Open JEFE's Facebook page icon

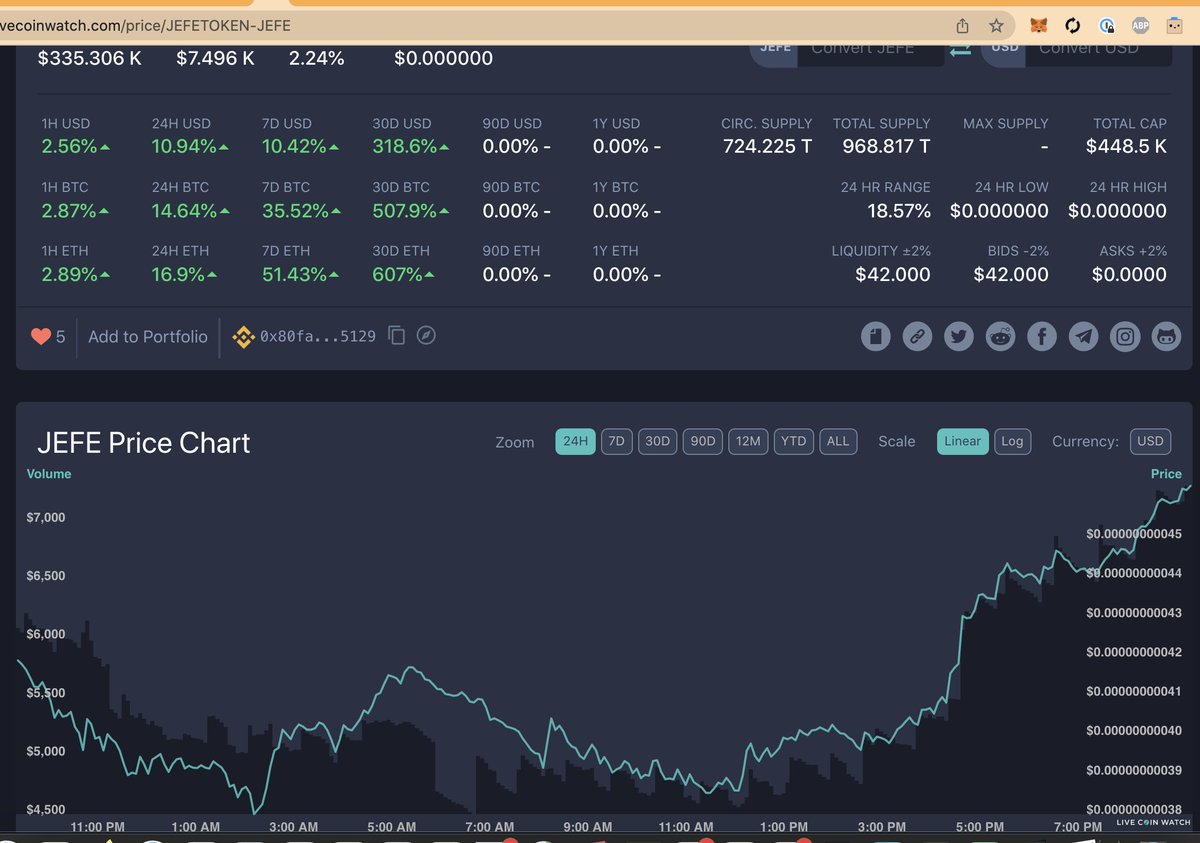(1042, 337)
